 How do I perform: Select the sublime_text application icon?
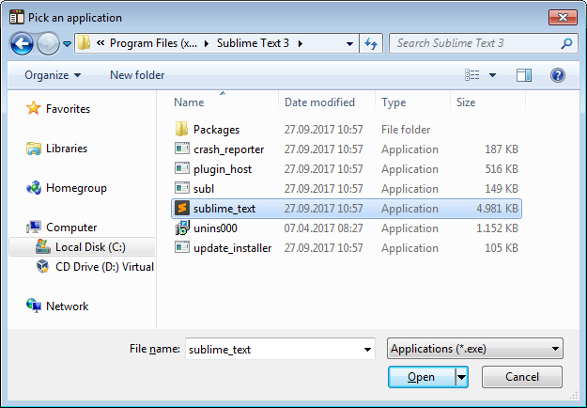182,208
